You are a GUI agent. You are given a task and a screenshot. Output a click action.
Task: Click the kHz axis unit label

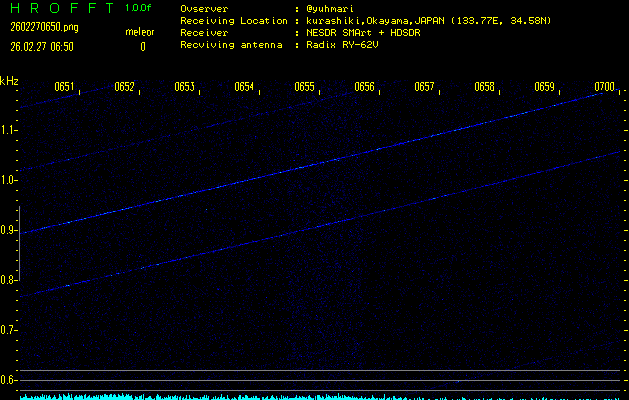point(9,80)
